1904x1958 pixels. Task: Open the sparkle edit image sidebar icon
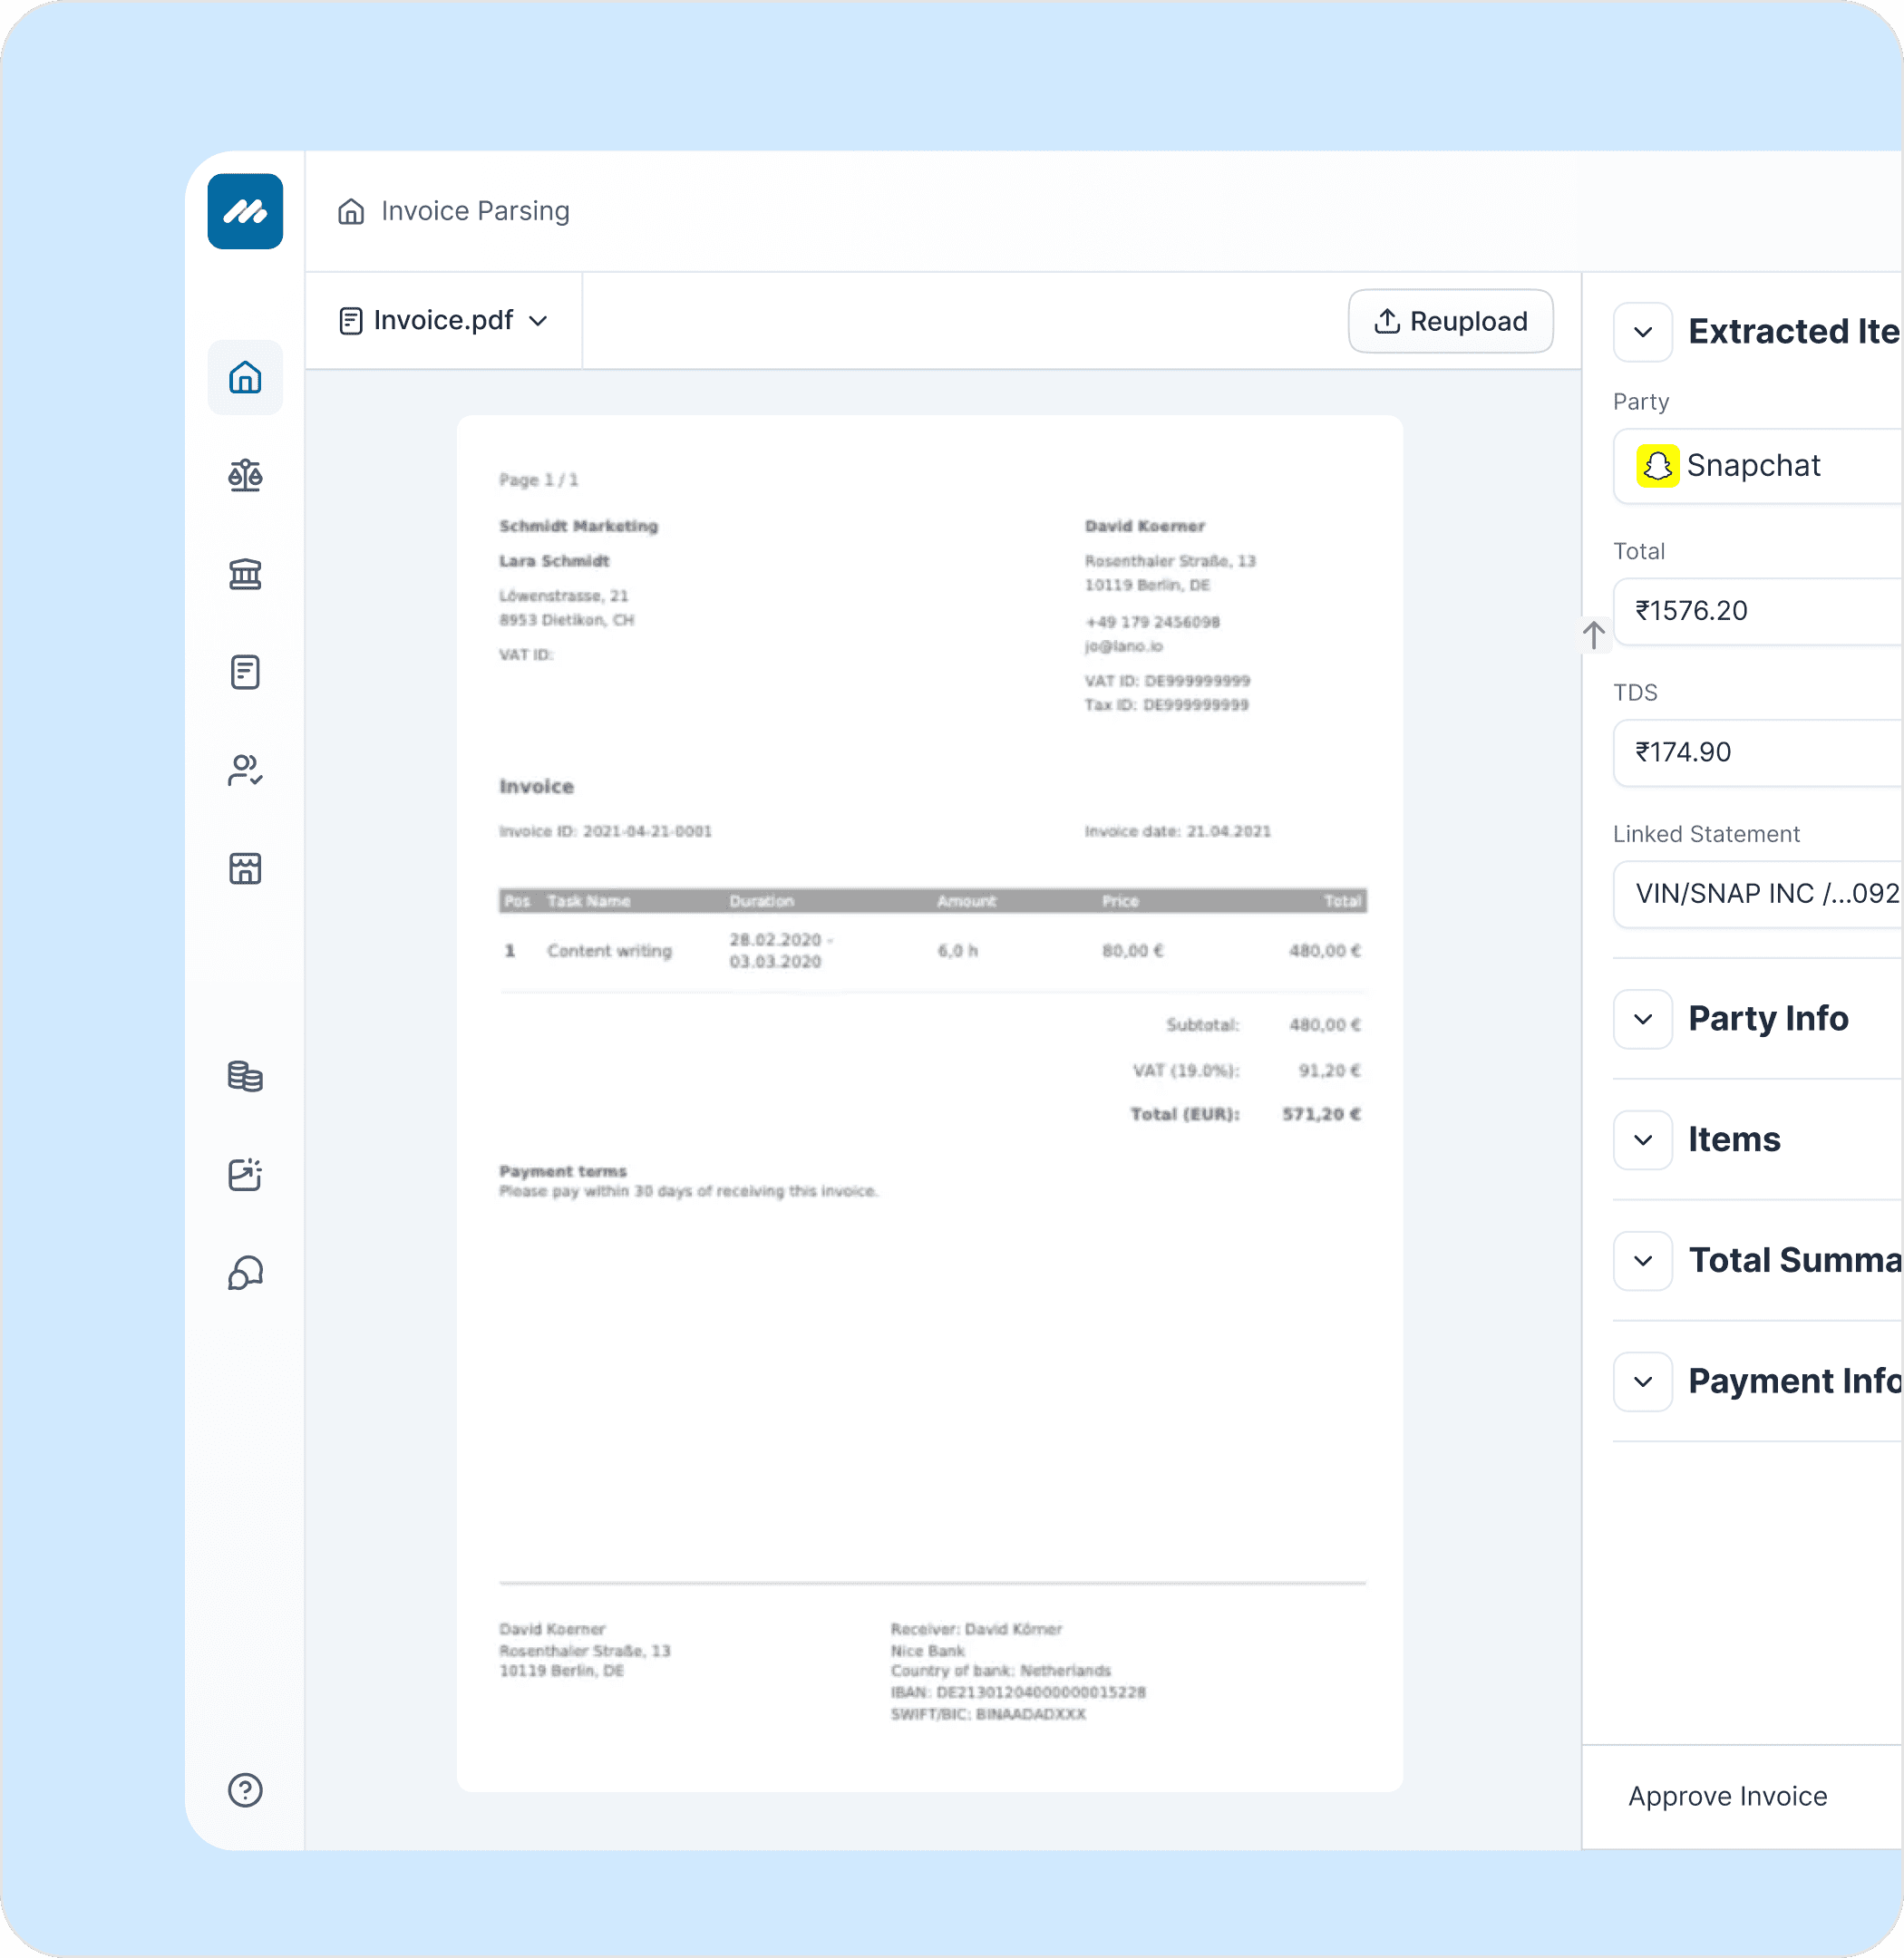point(245,1174)
